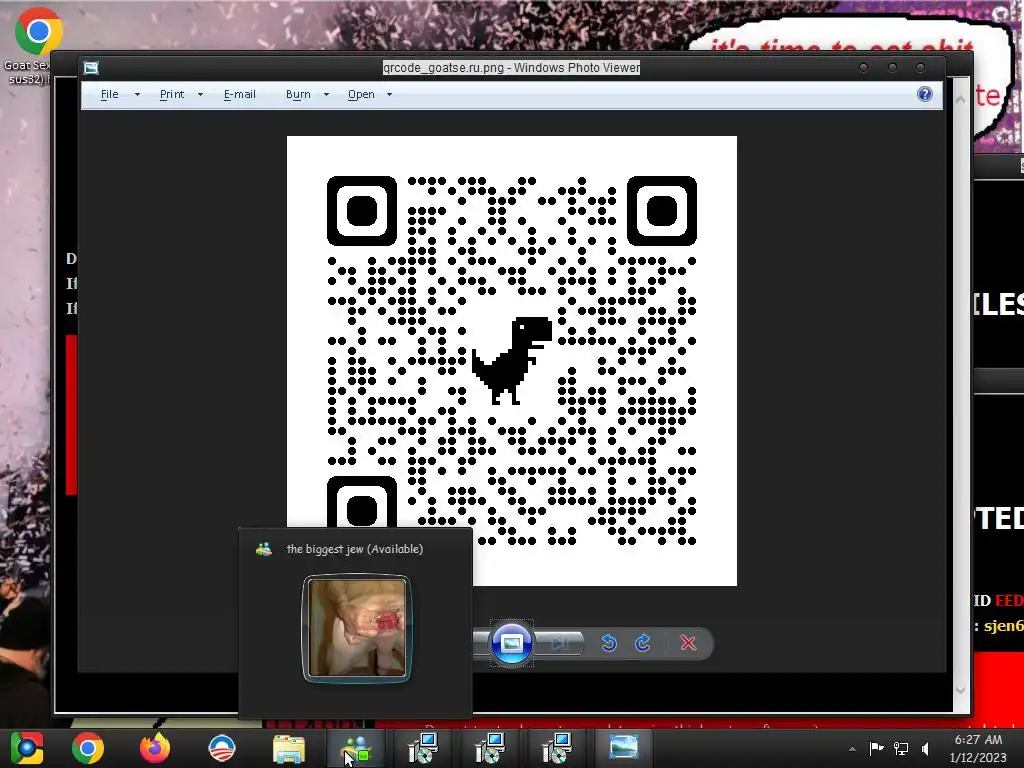Click the background window's vertical scrollbar down arrow
1024x768 pixels.
pyautogui.click(x=960, y=690)
